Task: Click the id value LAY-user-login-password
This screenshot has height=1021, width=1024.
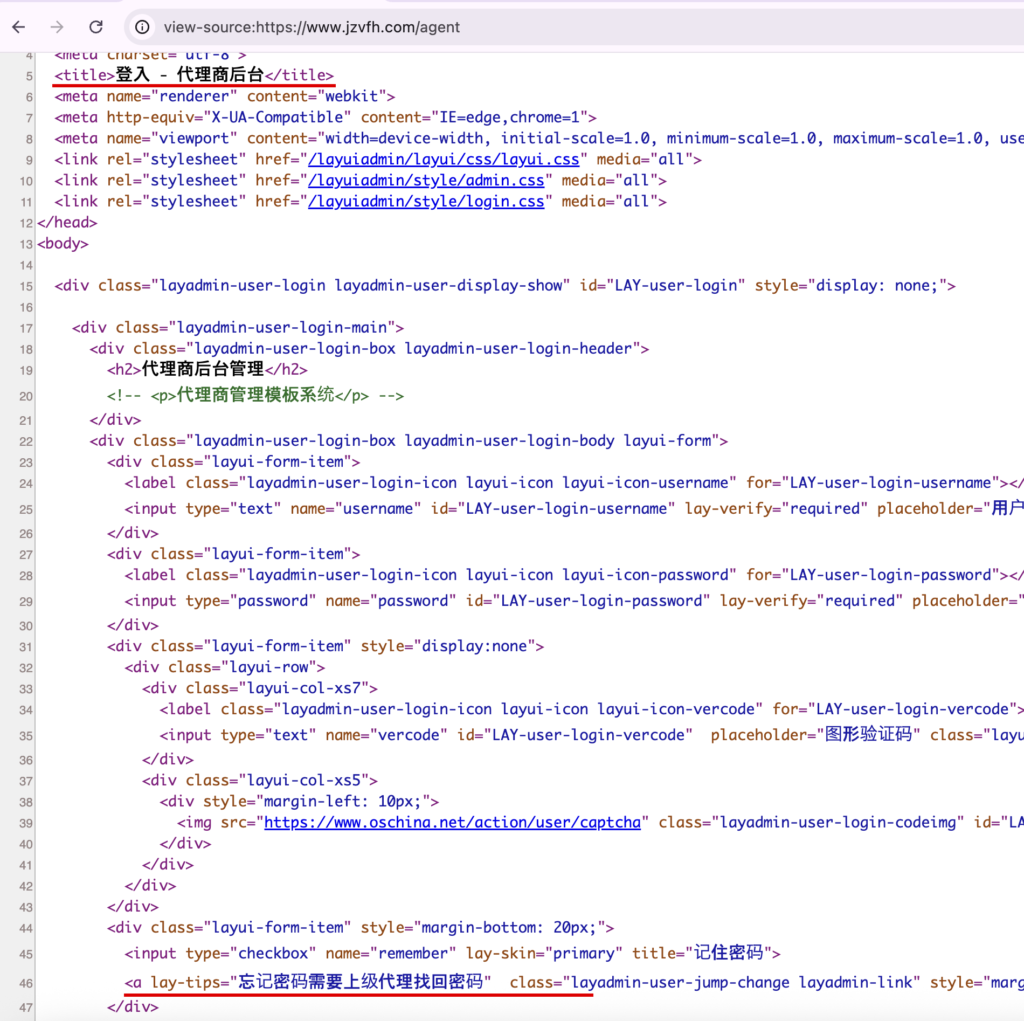Action: (x=601, y=600)
